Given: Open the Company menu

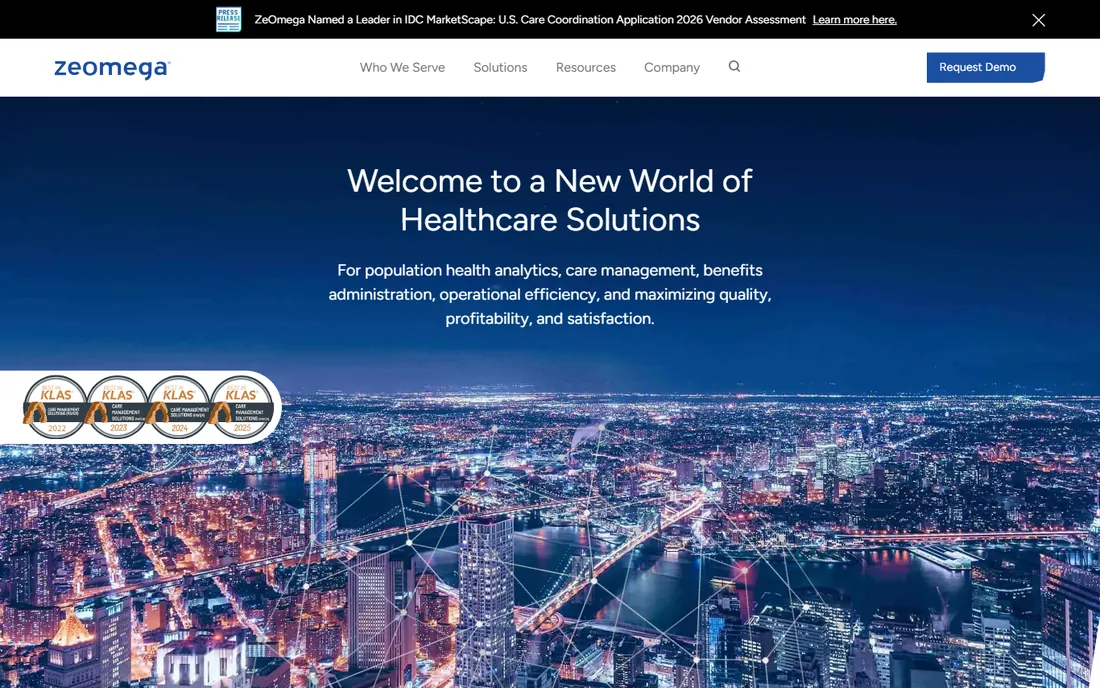Looking at the screenshot, I should (671, 67).
